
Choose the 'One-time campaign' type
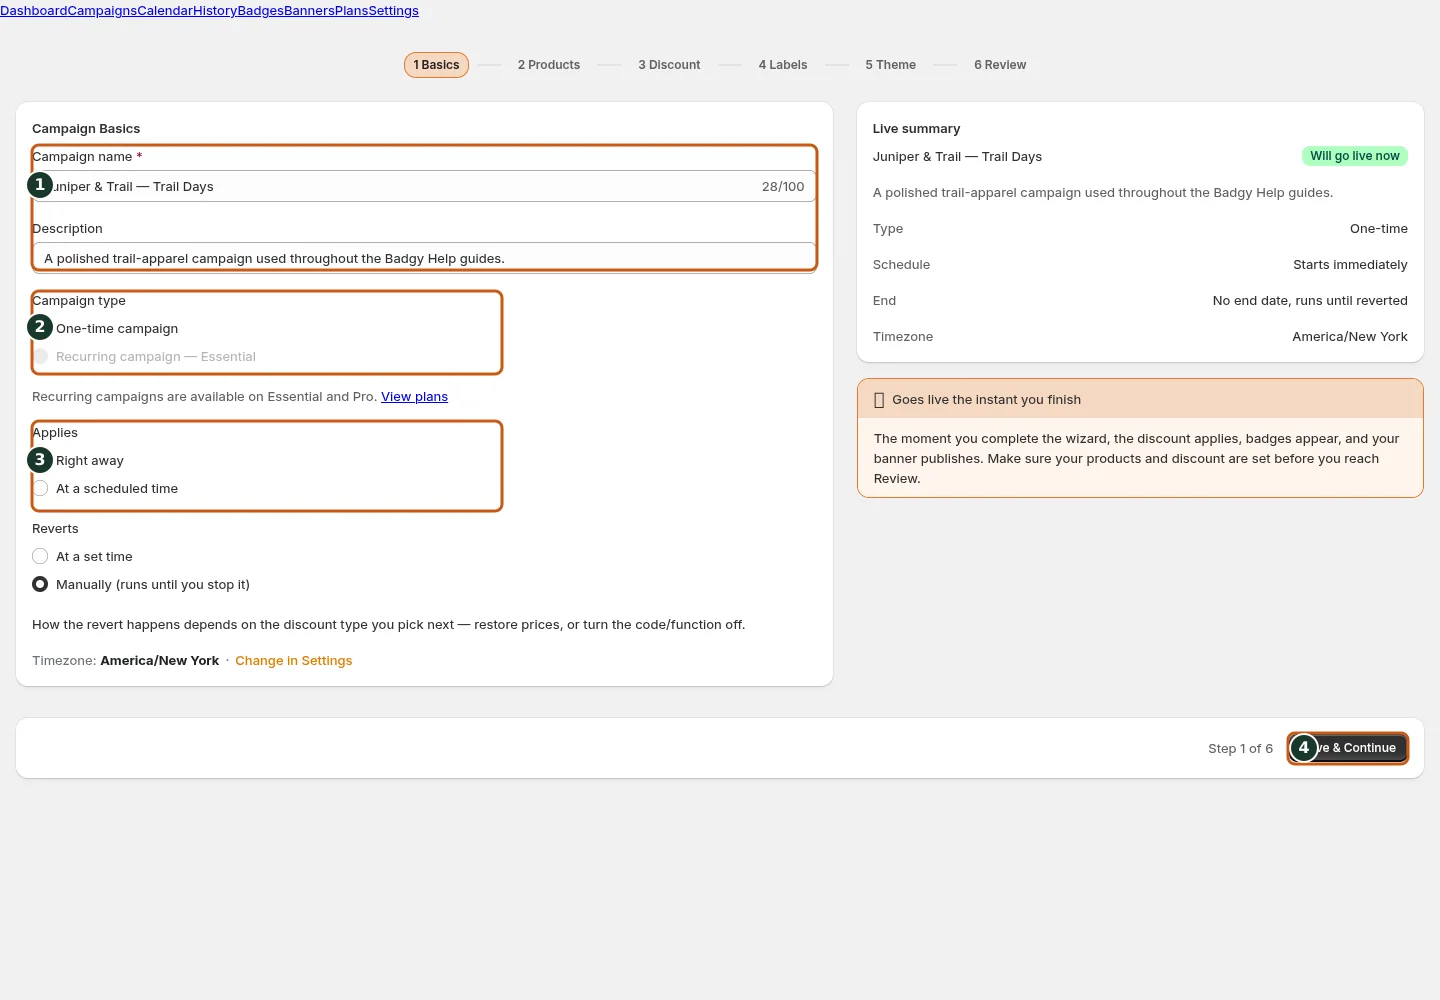click(116, 328)
